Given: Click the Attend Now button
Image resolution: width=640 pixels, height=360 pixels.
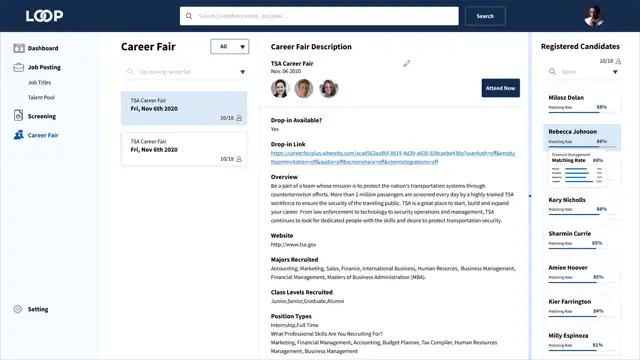Looking at the screenshot, I should (500, 88).
